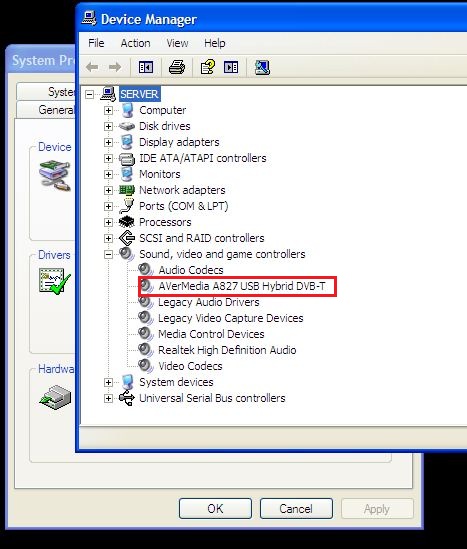The height and width of the screenshot is (549, 467).
Task: Expand the Ports (COM & LPT) node
Action: [108, 206]
